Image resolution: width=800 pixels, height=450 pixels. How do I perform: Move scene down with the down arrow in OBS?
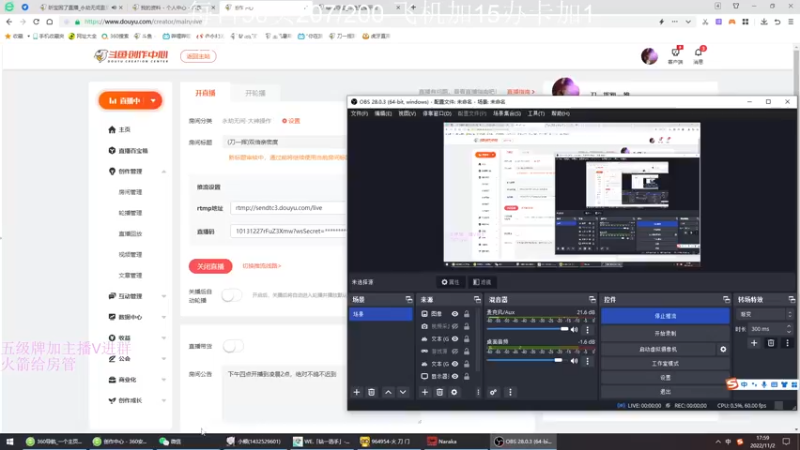click(403, 392)
